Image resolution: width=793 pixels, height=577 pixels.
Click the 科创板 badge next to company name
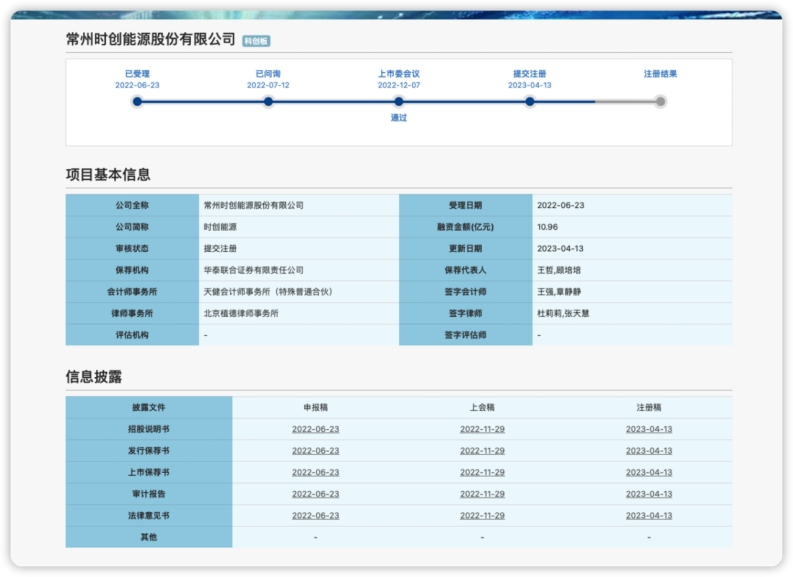[256, 41]
